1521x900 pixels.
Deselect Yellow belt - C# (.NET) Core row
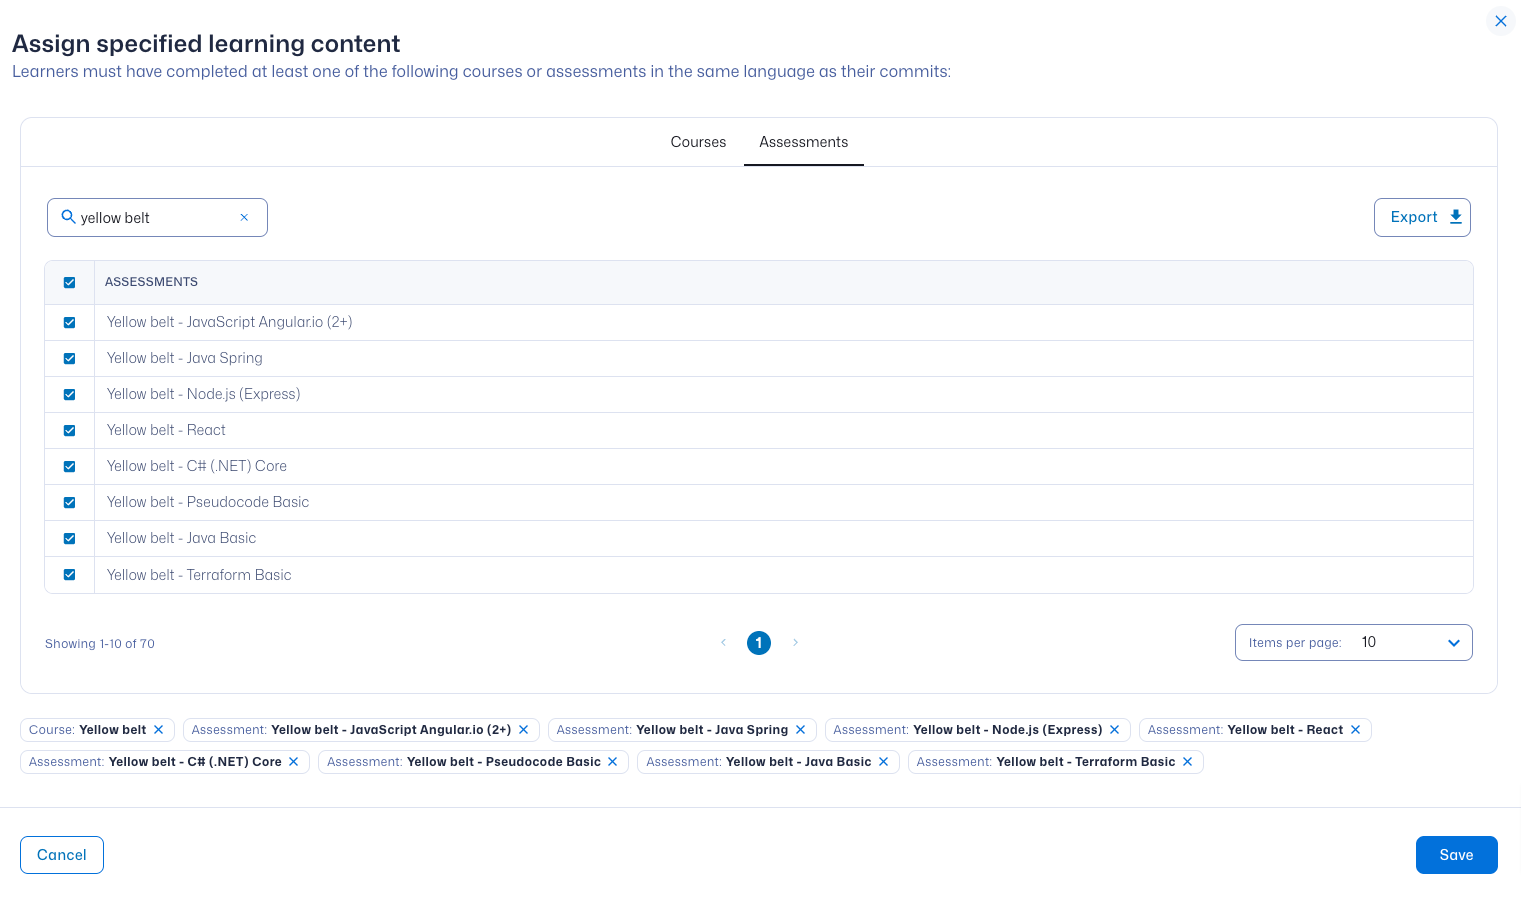pyautogui.click(x=70, y=466)
